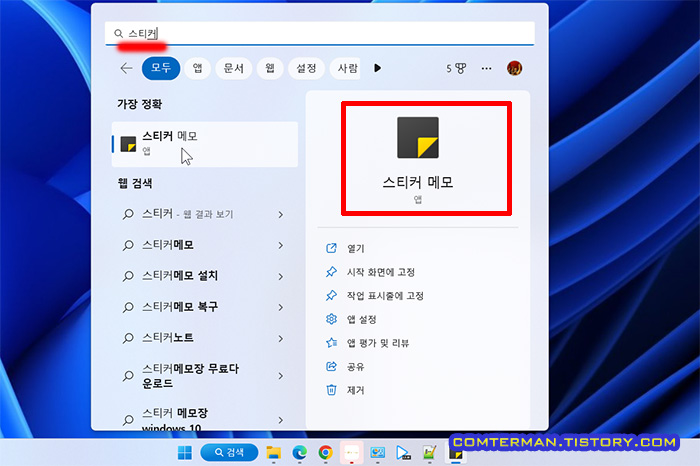
Task: Click the taskbar 검색 search button
Action: coord(229,453)
